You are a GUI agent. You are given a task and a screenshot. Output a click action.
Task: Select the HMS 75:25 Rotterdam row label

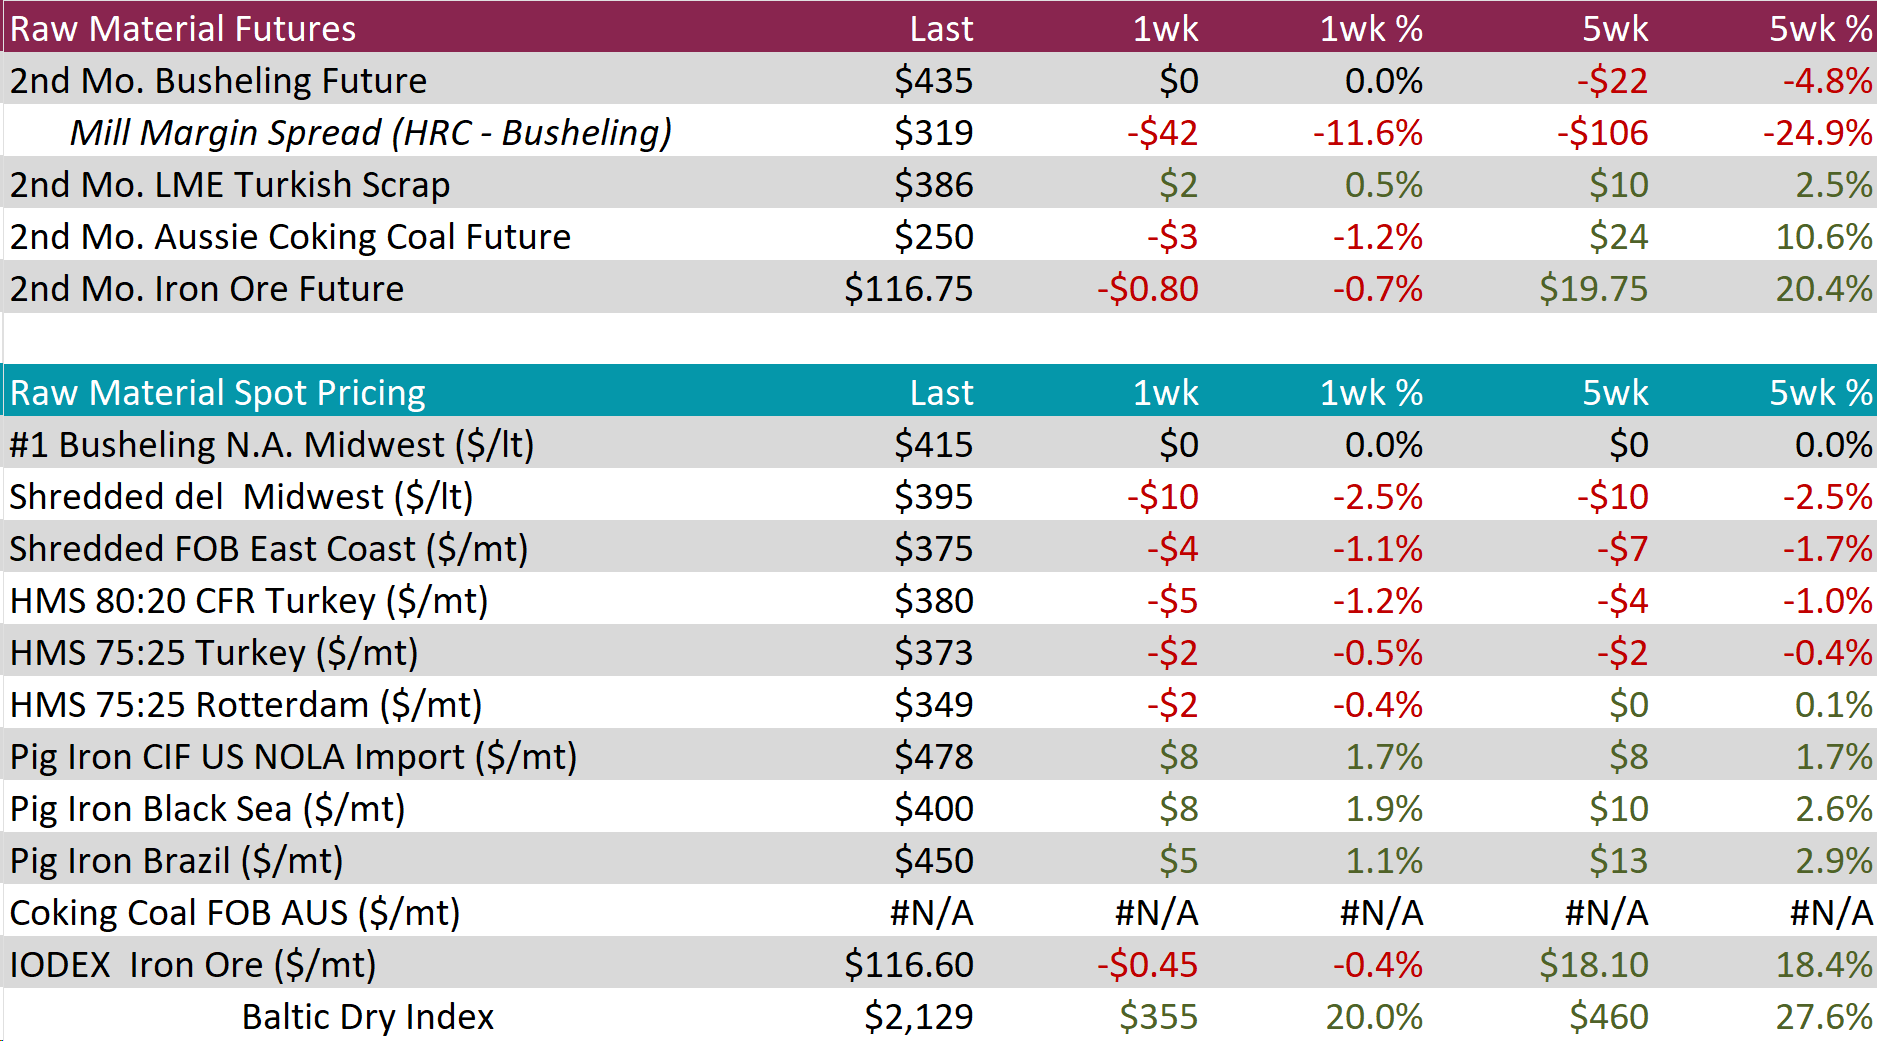246,705
